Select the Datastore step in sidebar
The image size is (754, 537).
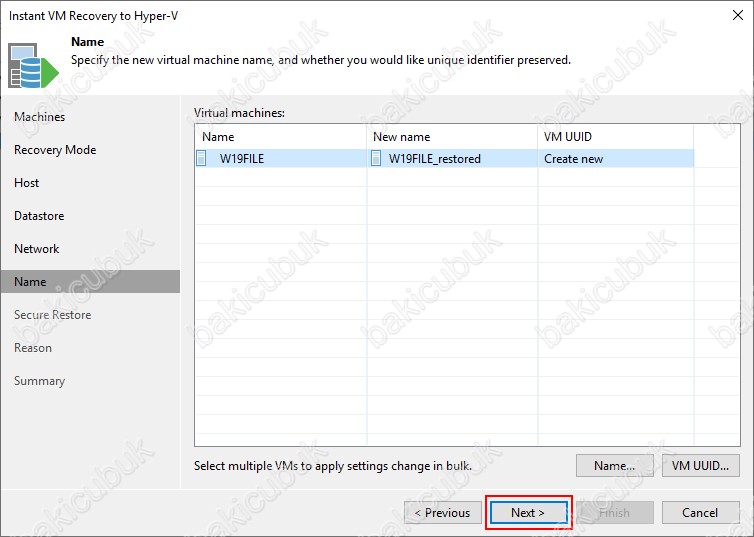(x=39, y=216)
